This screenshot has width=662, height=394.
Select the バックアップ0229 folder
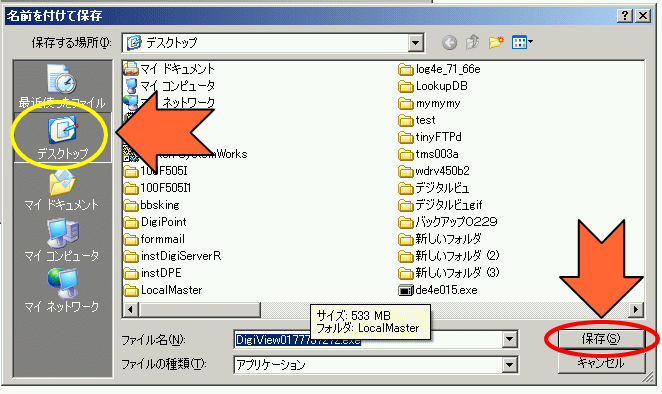coord(448,222)
